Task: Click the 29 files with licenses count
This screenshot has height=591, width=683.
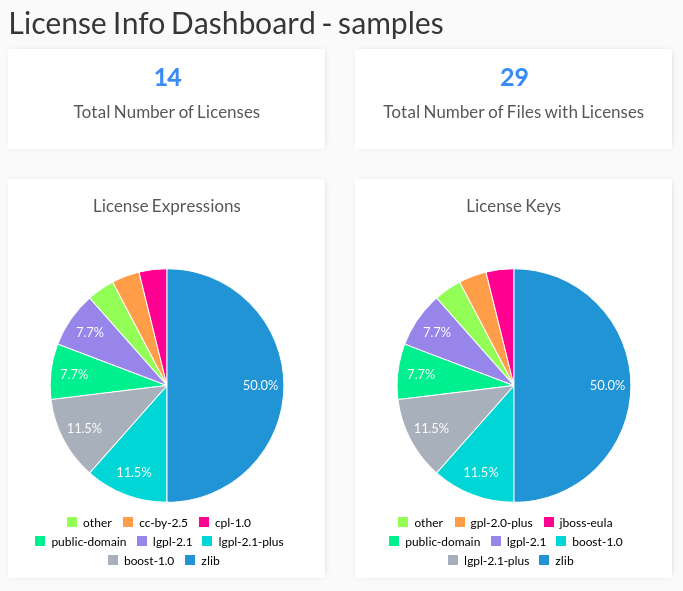Action: [514, 78]
